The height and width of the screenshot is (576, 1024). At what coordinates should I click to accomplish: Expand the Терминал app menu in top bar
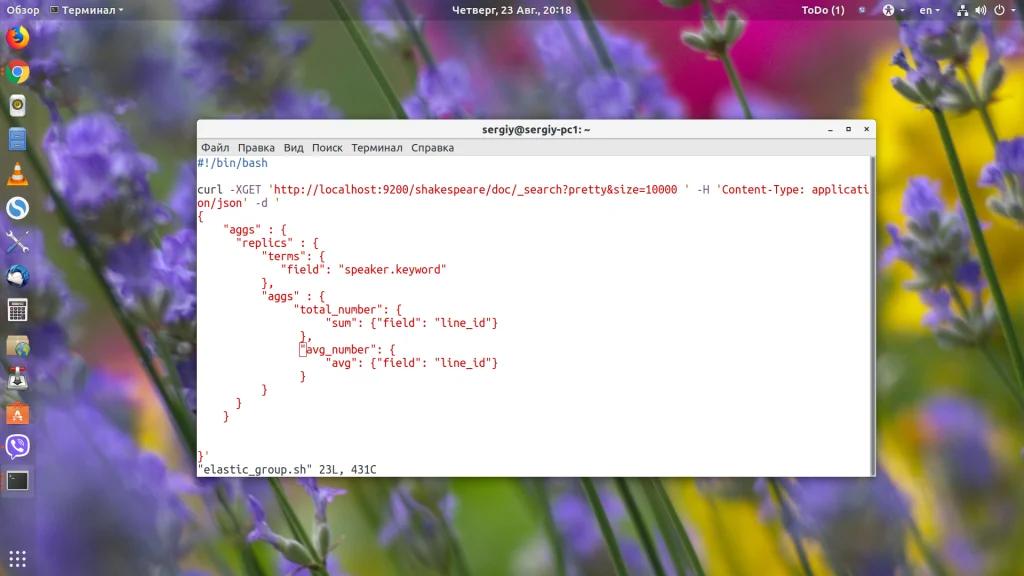(x=87, y=10)
